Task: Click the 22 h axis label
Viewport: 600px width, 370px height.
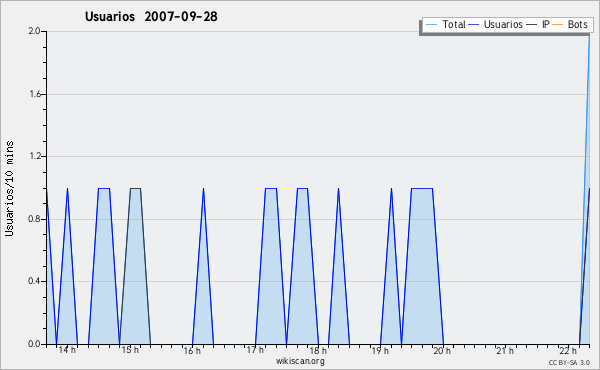Action: [x=568, y=350]
